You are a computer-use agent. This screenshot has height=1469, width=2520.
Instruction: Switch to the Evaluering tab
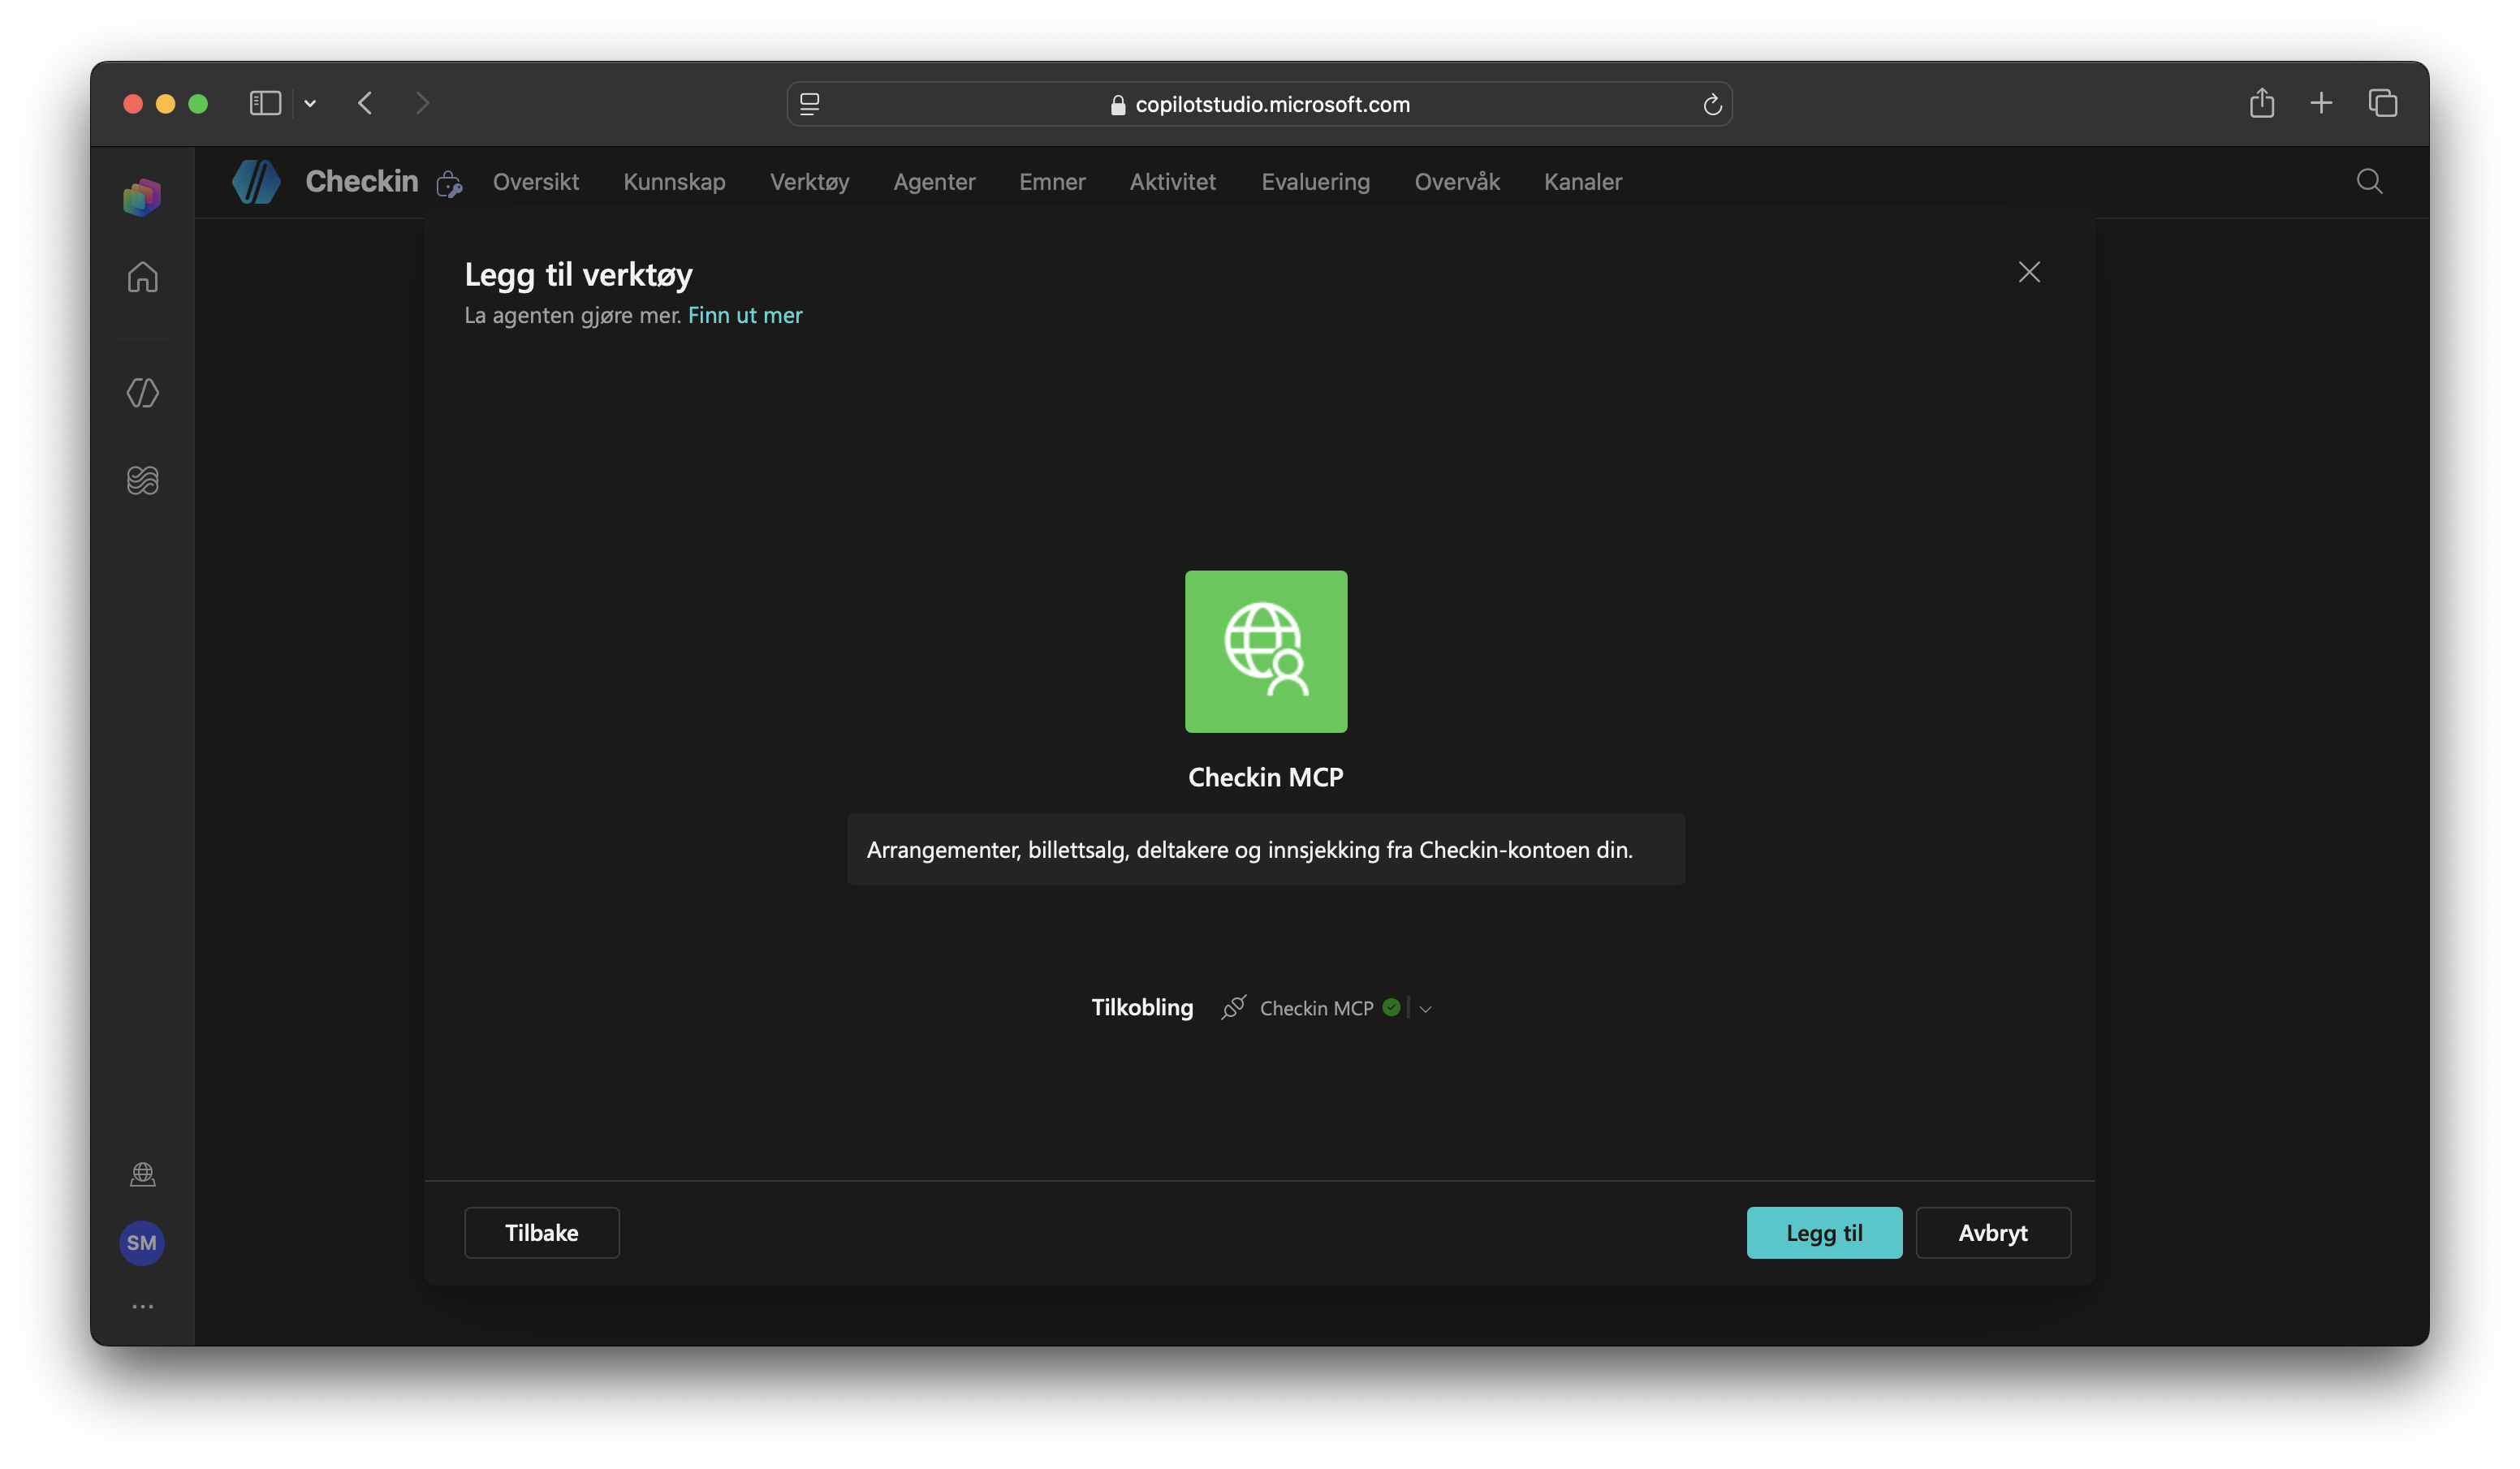click(x=1315, y=182)
